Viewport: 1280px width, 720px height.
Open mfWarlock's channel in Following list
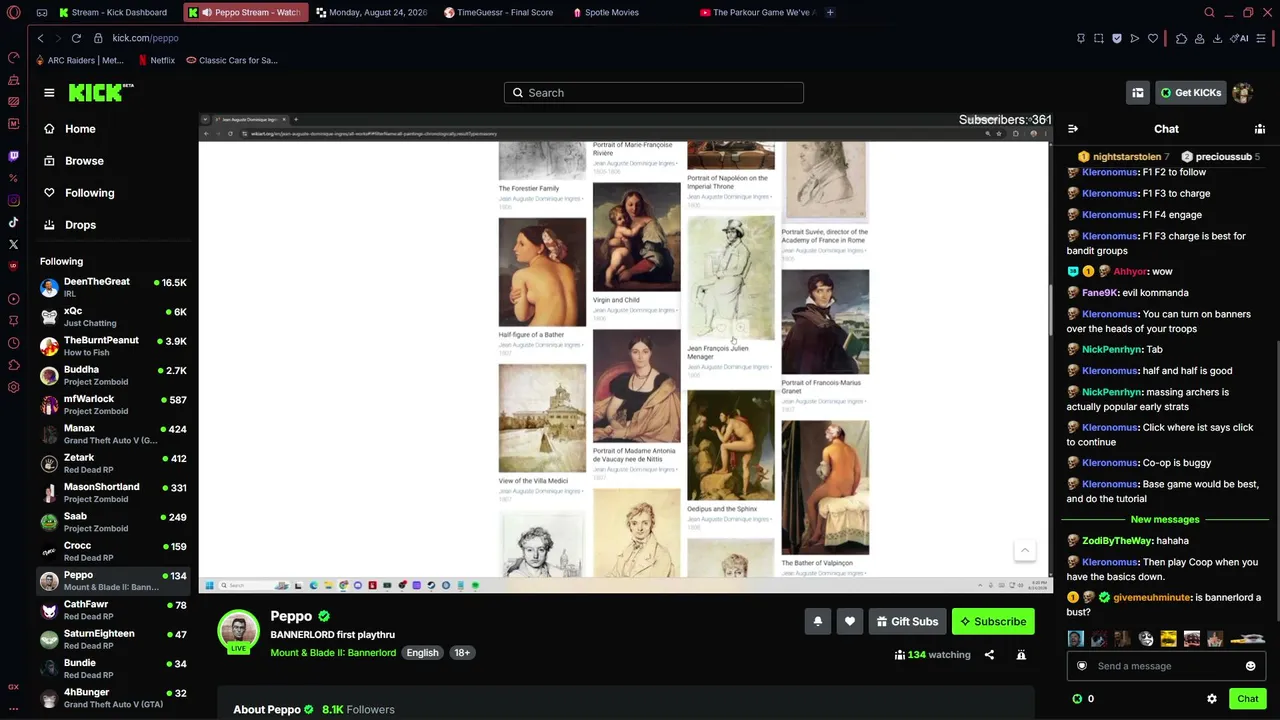(x=114, y=405)
